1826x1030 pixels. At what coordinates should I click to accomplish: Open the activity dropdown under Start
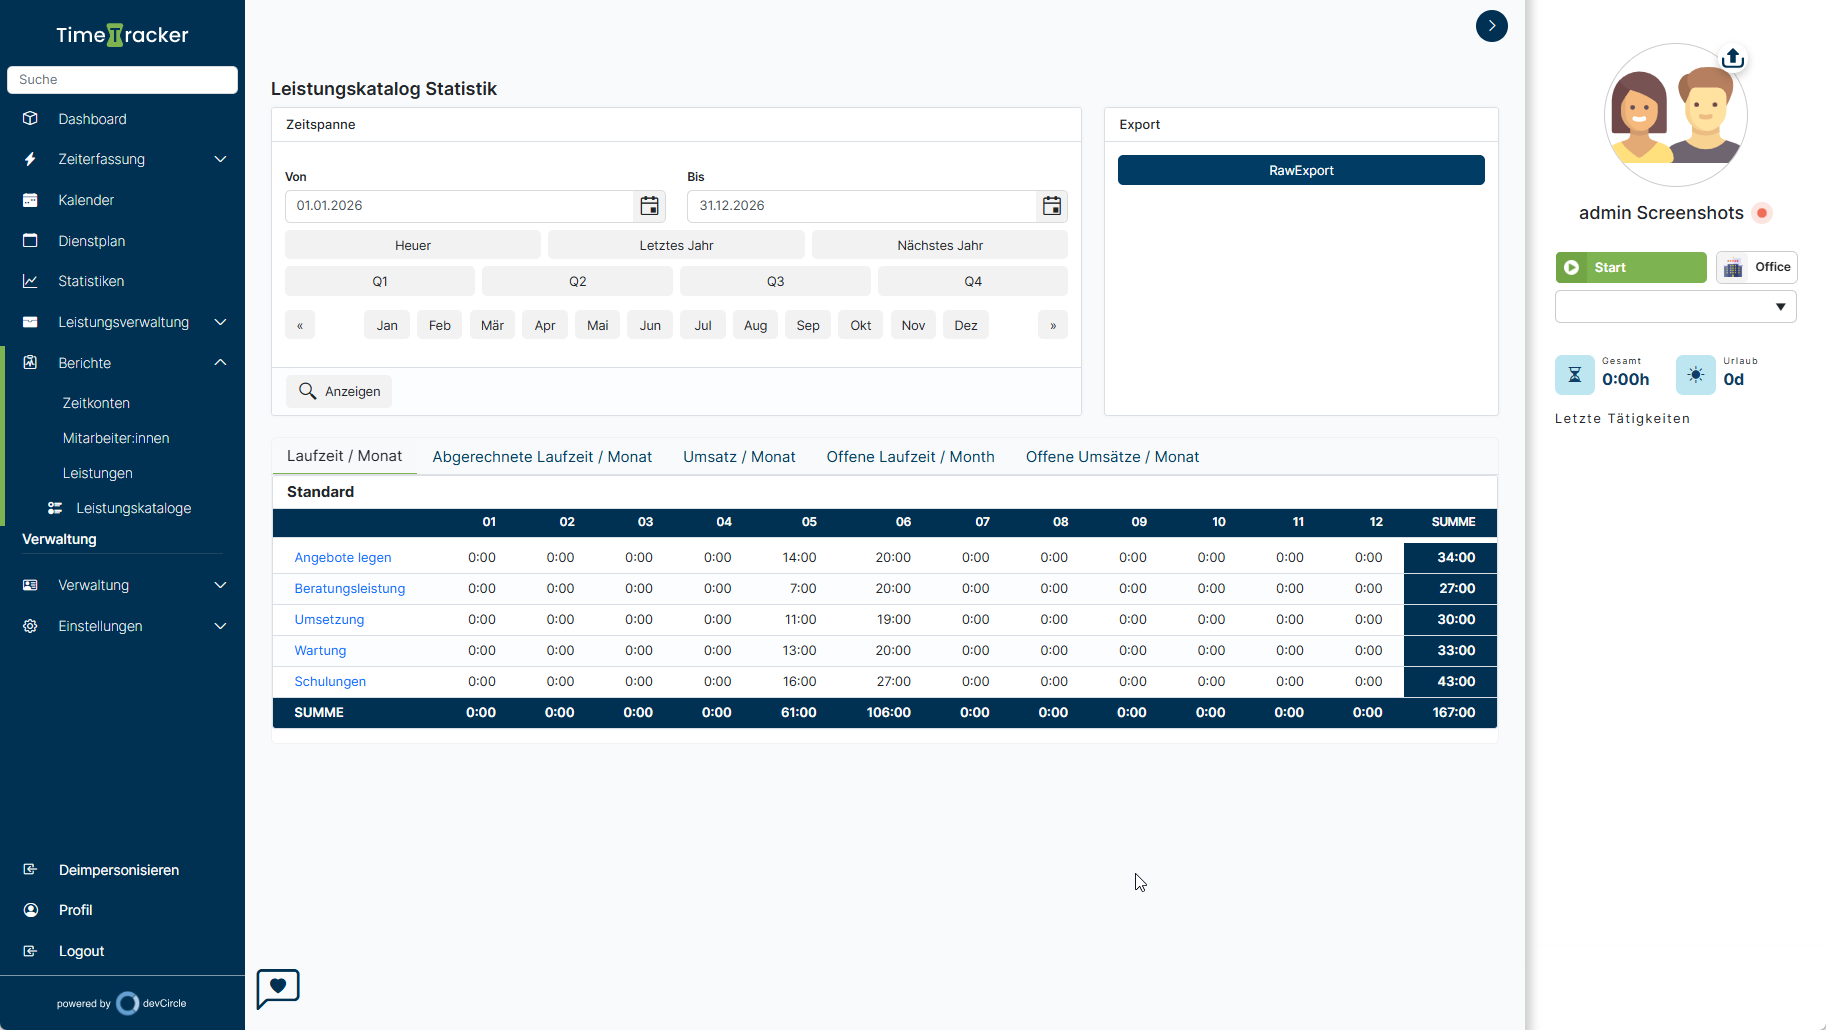[1676, 307]
